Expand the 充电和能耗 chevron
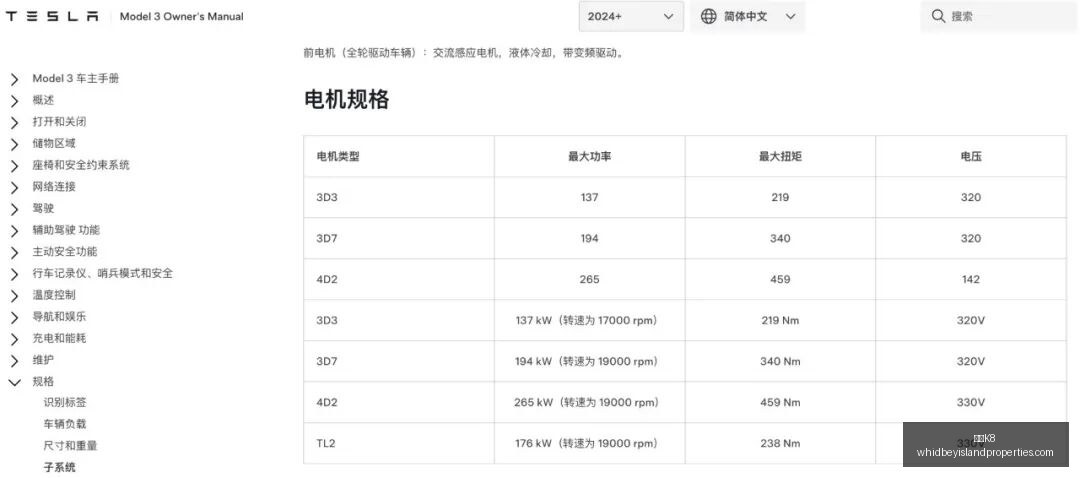Image resolution: width=1080 pixels, height=478 pixels. 14,339
